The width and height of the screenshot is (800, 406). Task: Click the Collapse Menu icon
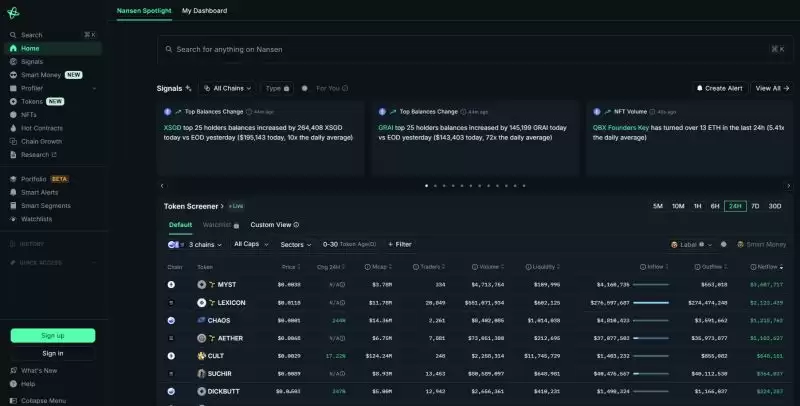point(13,400)
